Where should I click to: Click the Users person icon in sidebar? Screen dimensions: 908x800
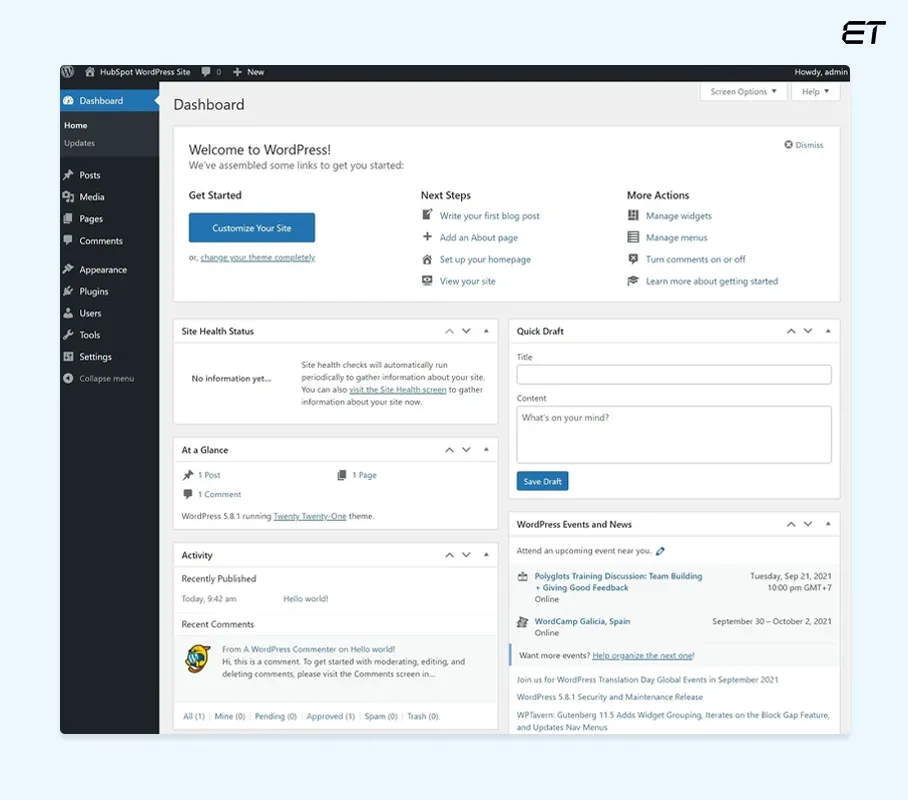(x=68, y=313)
